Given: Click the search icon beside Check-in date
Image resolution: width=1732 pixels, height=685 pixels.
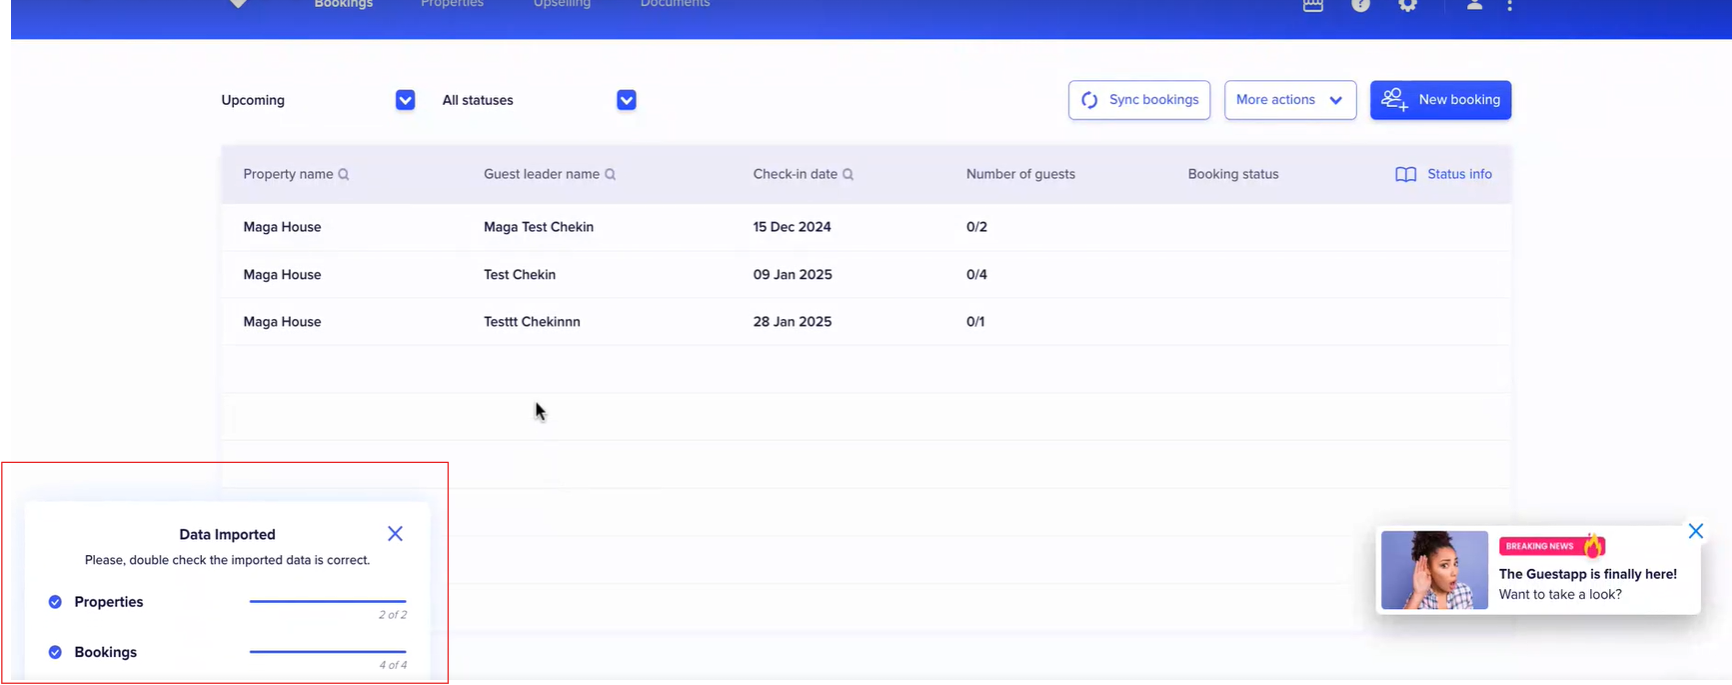Looking at the screenshot, I should coord(848,174).
